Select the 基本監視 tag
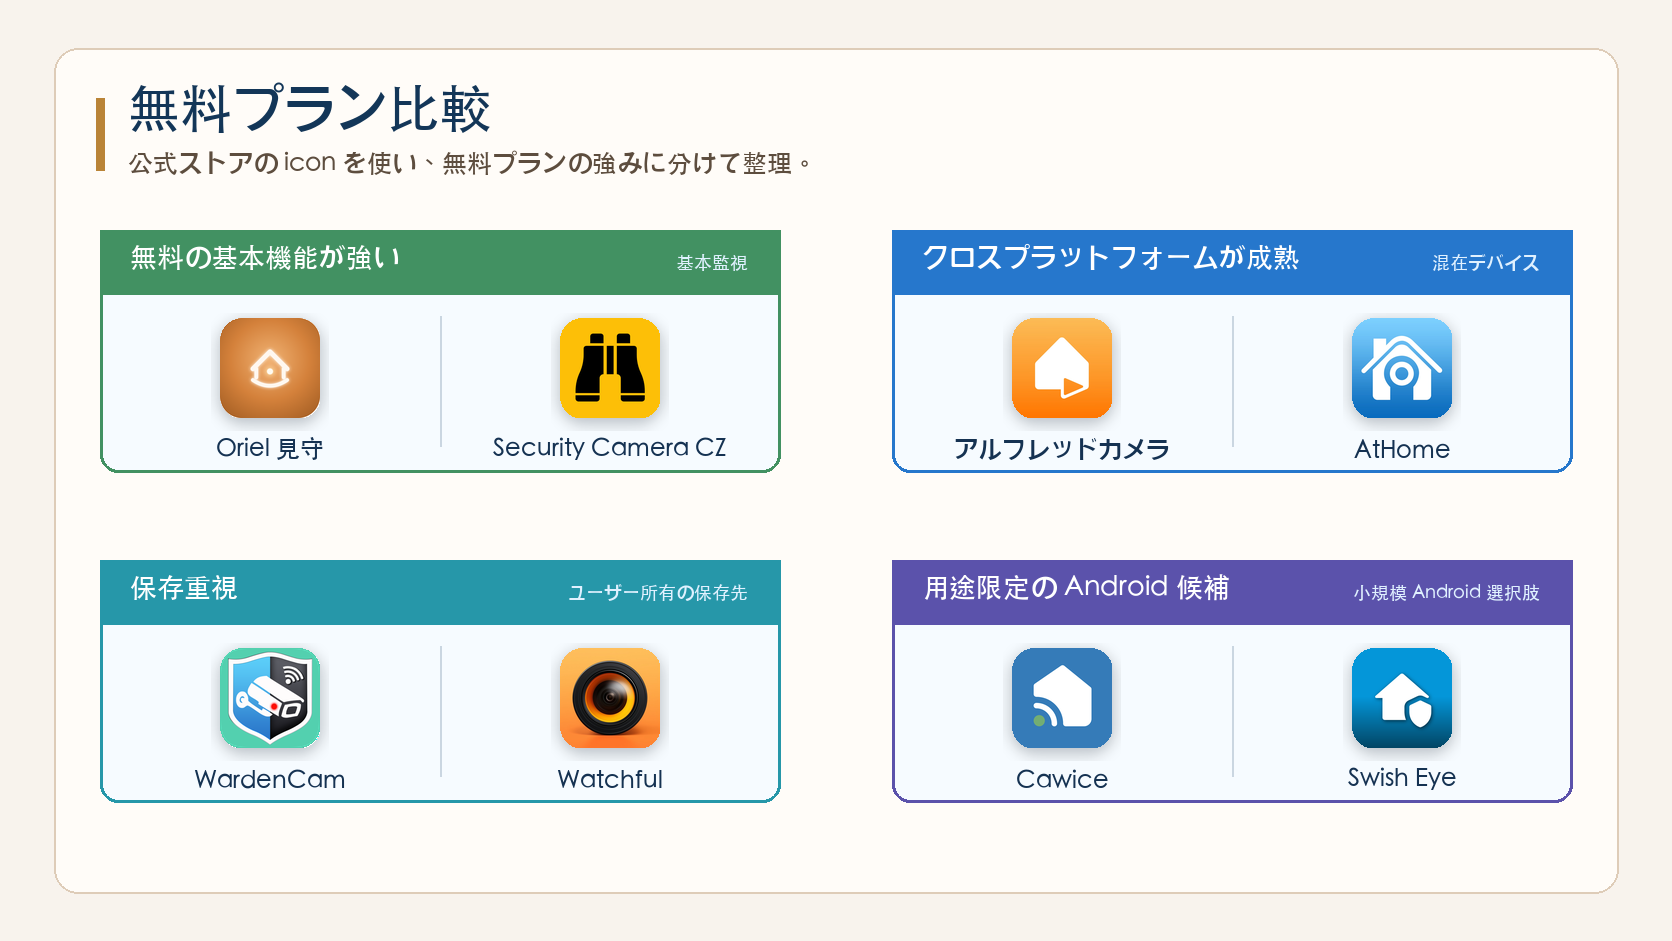1672x941 pixels. click(712, 263)
